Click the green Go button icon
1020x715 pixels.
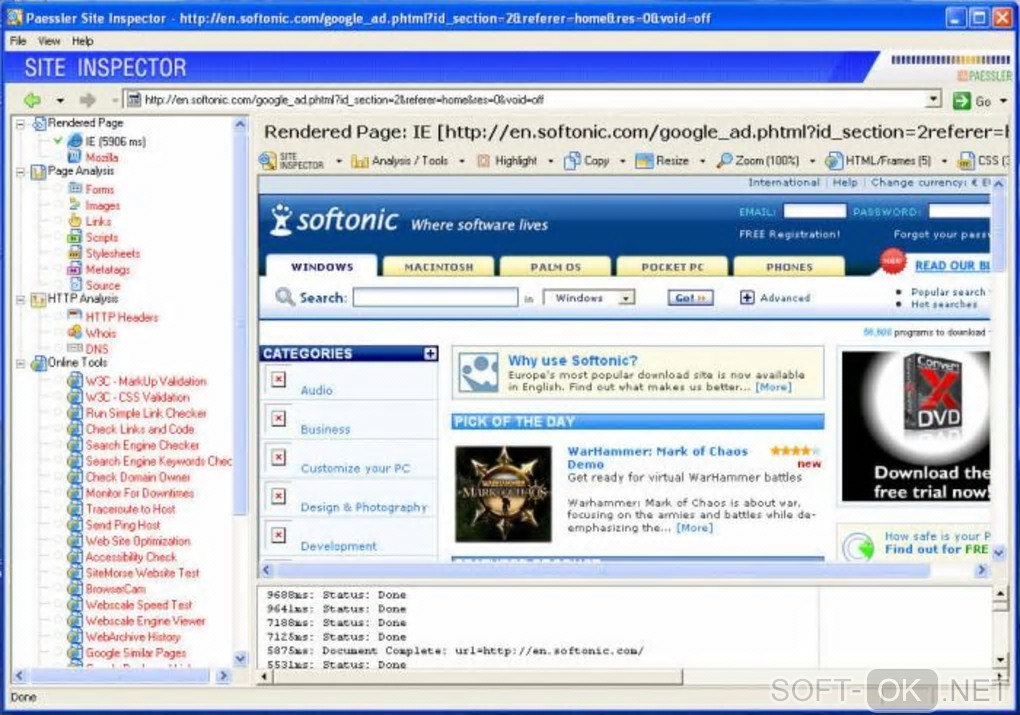coord(961,100)
